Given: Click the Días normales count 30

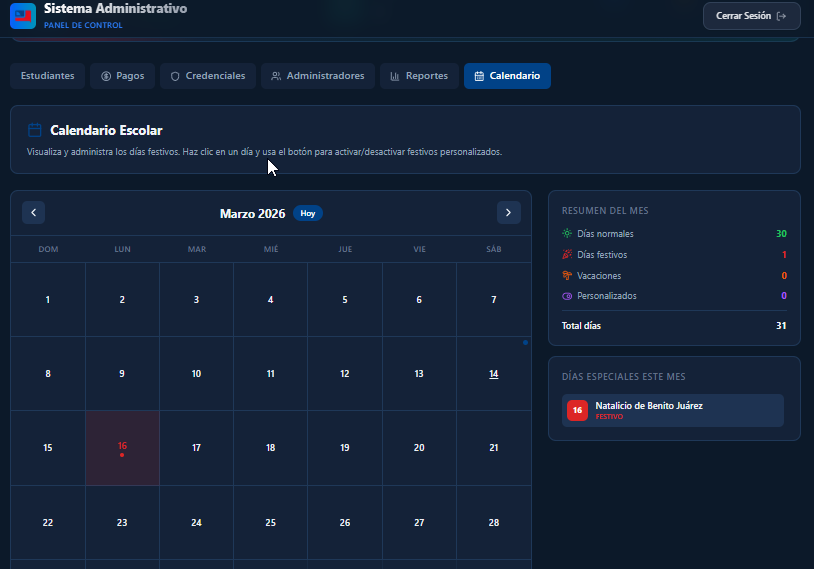Looking at the screenshot, I should [x=781, y=234].
